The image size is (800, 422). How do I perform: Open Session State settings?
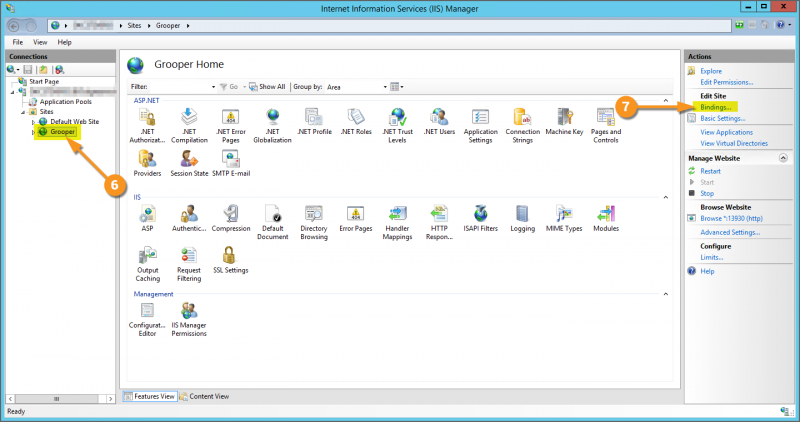tap(189, 163)
